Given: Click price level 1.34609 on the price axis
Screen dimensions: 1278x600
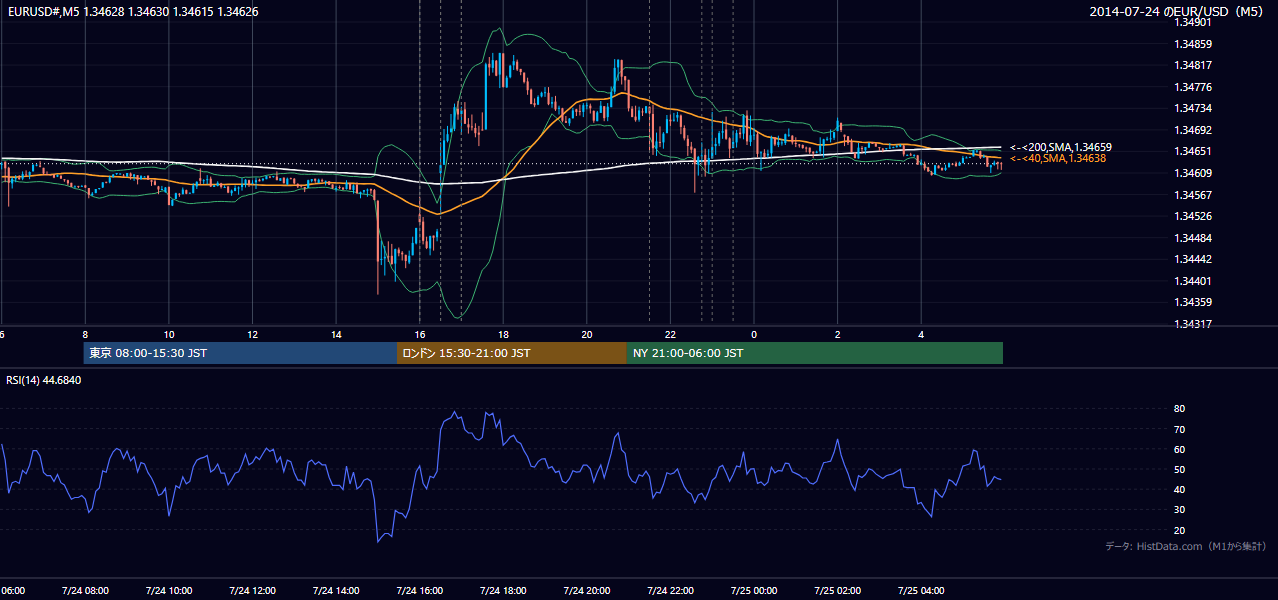Looking at the screenshot, I should tap(1194, 173).
